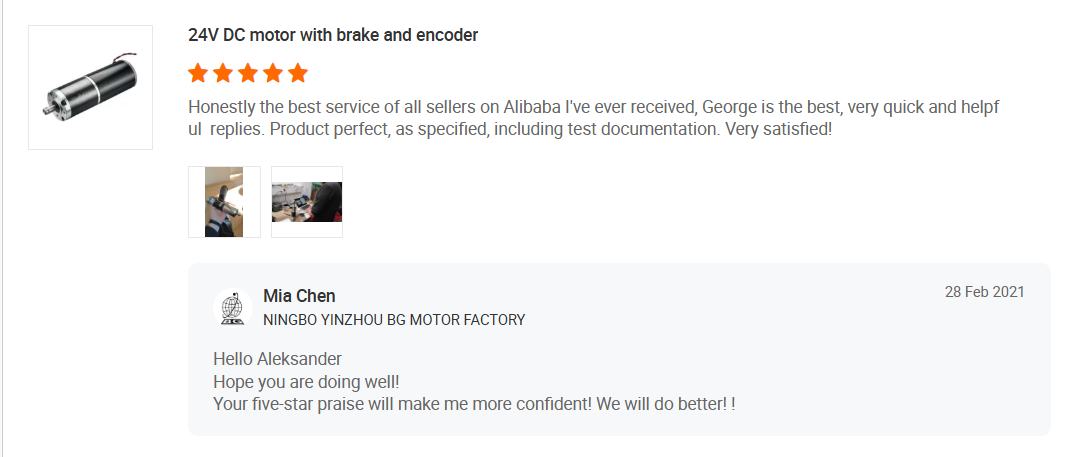Click the seller's globe logo avatar
Viewport: 1079px width, 457px height.
[x=232, y=308]
